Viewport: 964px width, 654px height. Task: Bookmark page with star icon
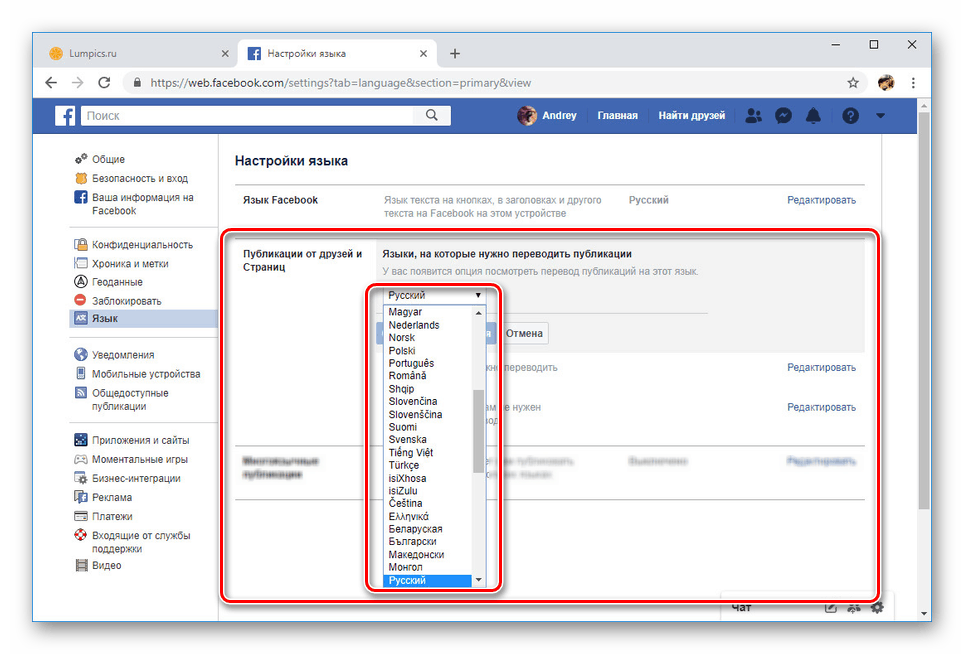point(853,82)
